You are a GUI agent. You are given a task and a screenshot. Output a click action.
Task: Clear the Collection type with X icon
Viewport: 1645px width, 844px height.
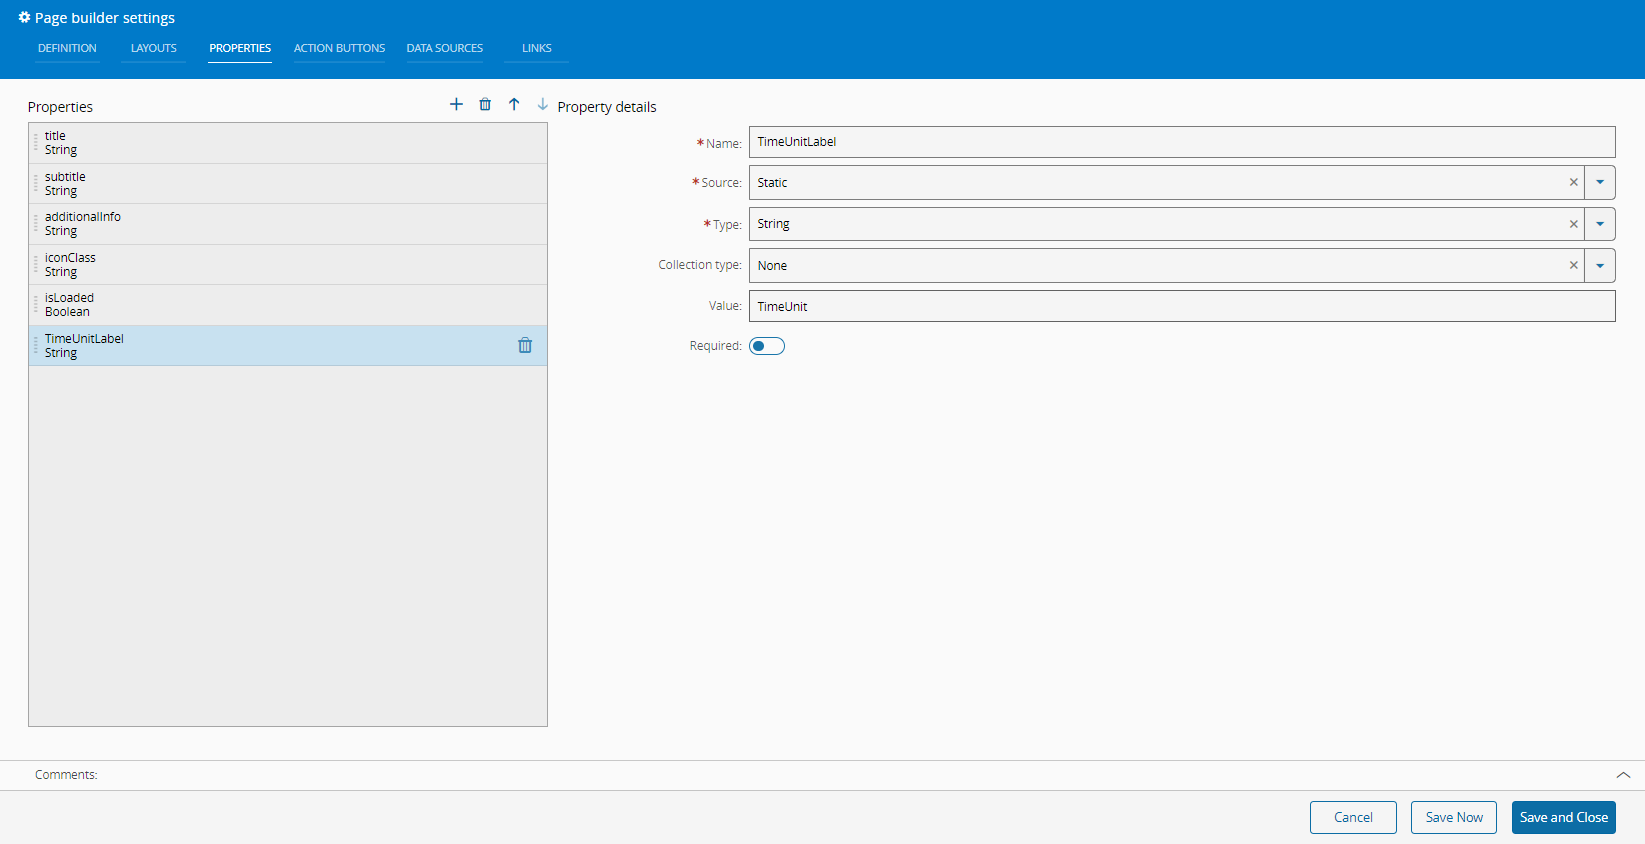click(x=1573, y=266)
